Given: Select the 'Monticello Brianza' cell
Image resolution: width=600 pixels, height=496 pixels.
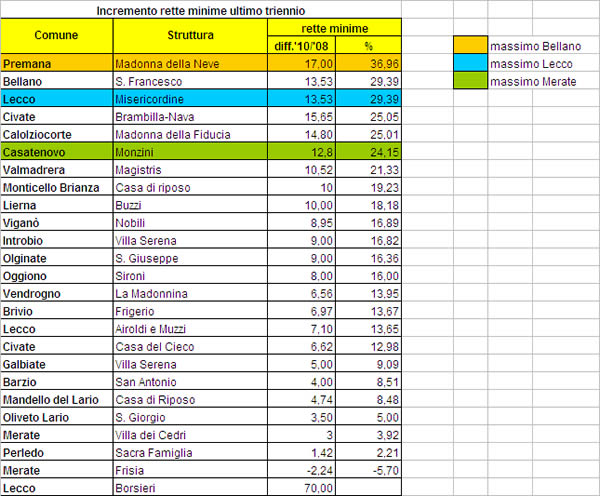Looking at the screenshot, I should [x=57, y=186].
